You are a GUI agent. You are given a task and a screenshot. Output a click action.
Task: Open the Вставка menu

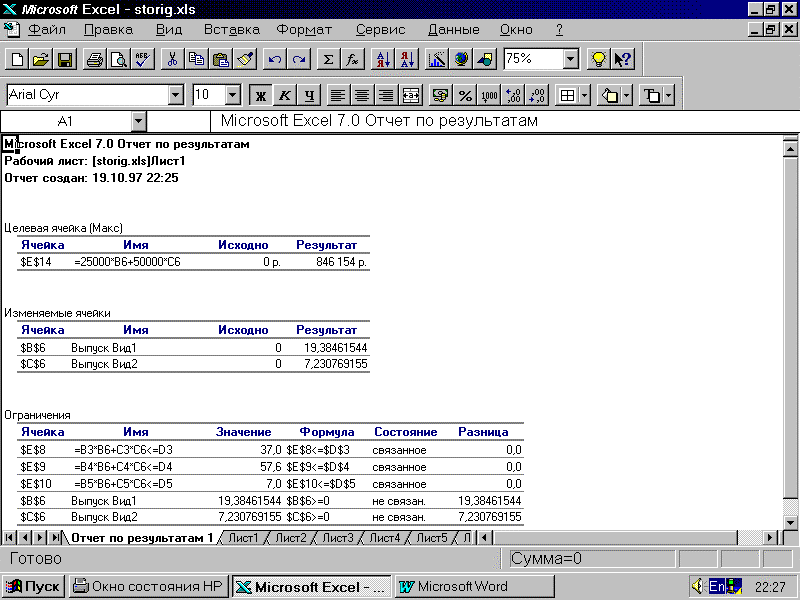click(232, 30)
